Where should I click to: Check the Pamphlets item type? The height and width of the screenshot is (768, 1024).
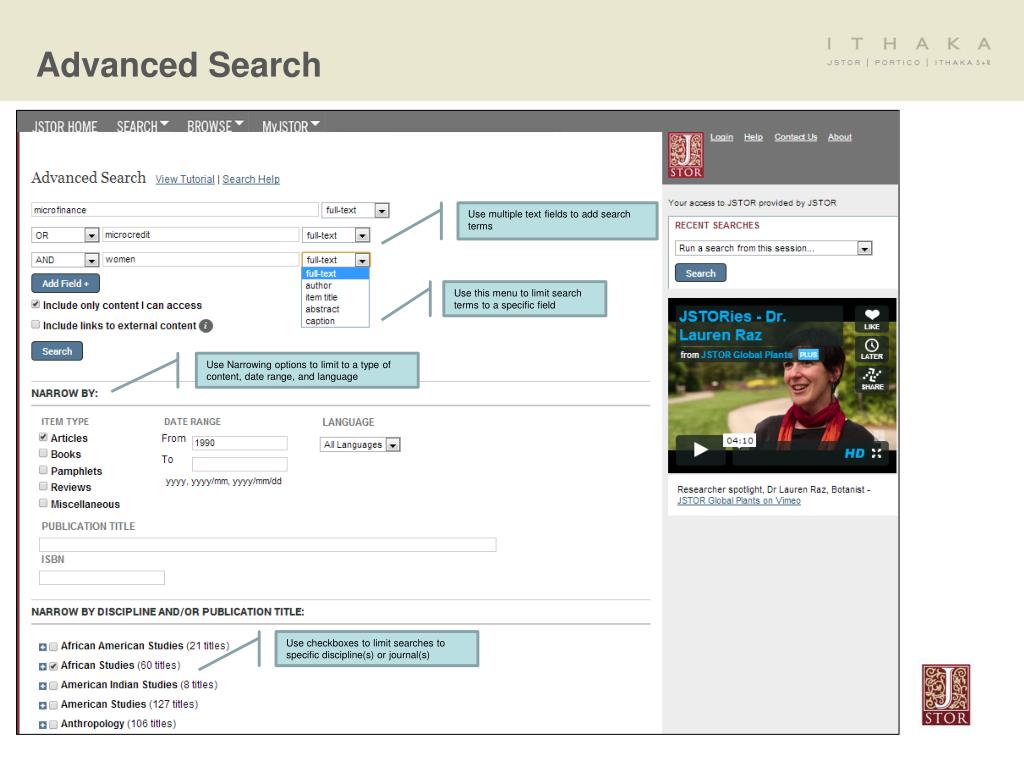click(x=43, y=470)
